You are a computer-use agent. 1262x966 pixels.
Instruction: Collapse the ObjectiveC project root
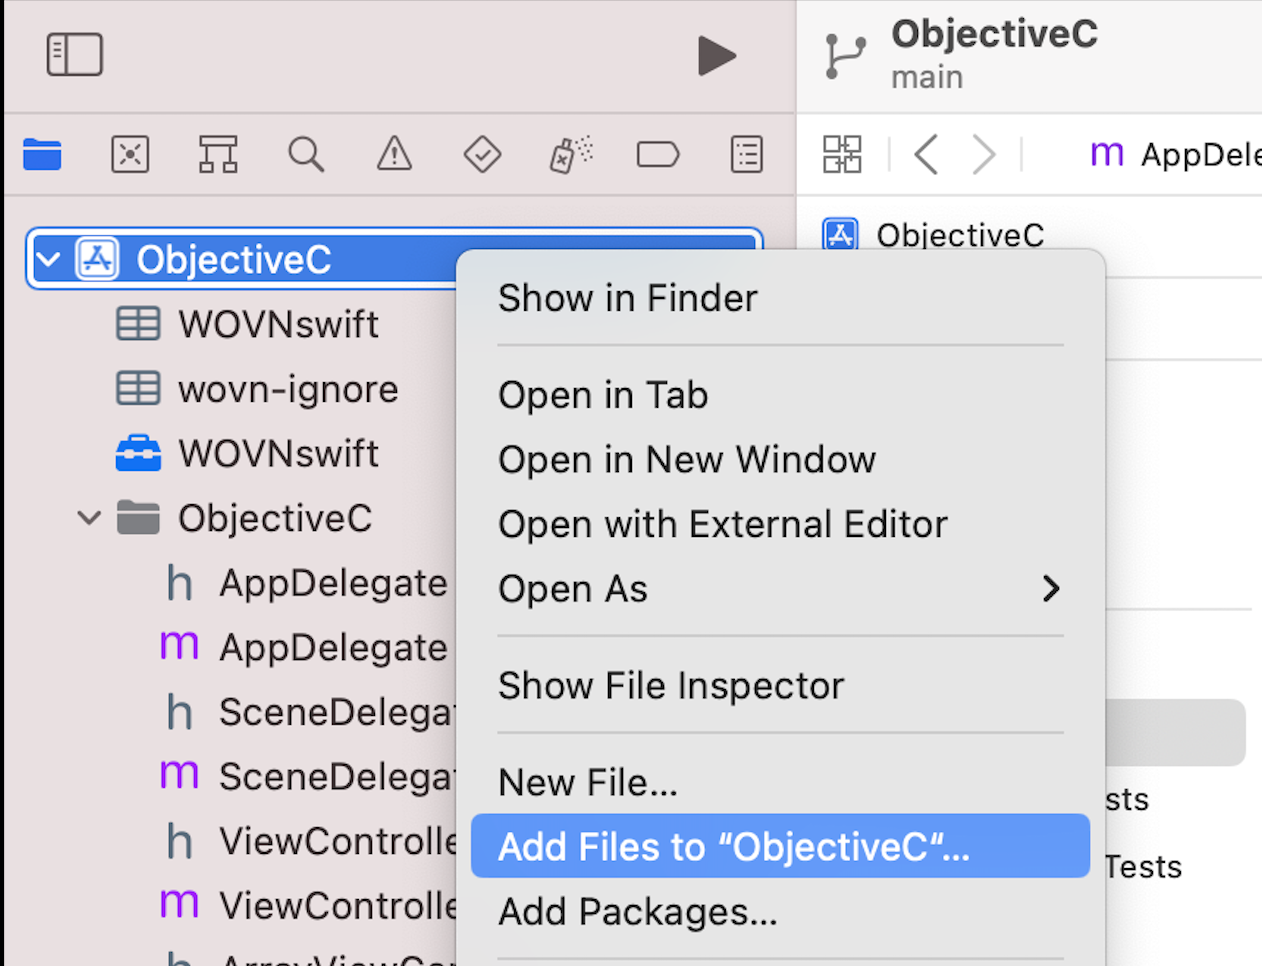(x=48, y=260)
